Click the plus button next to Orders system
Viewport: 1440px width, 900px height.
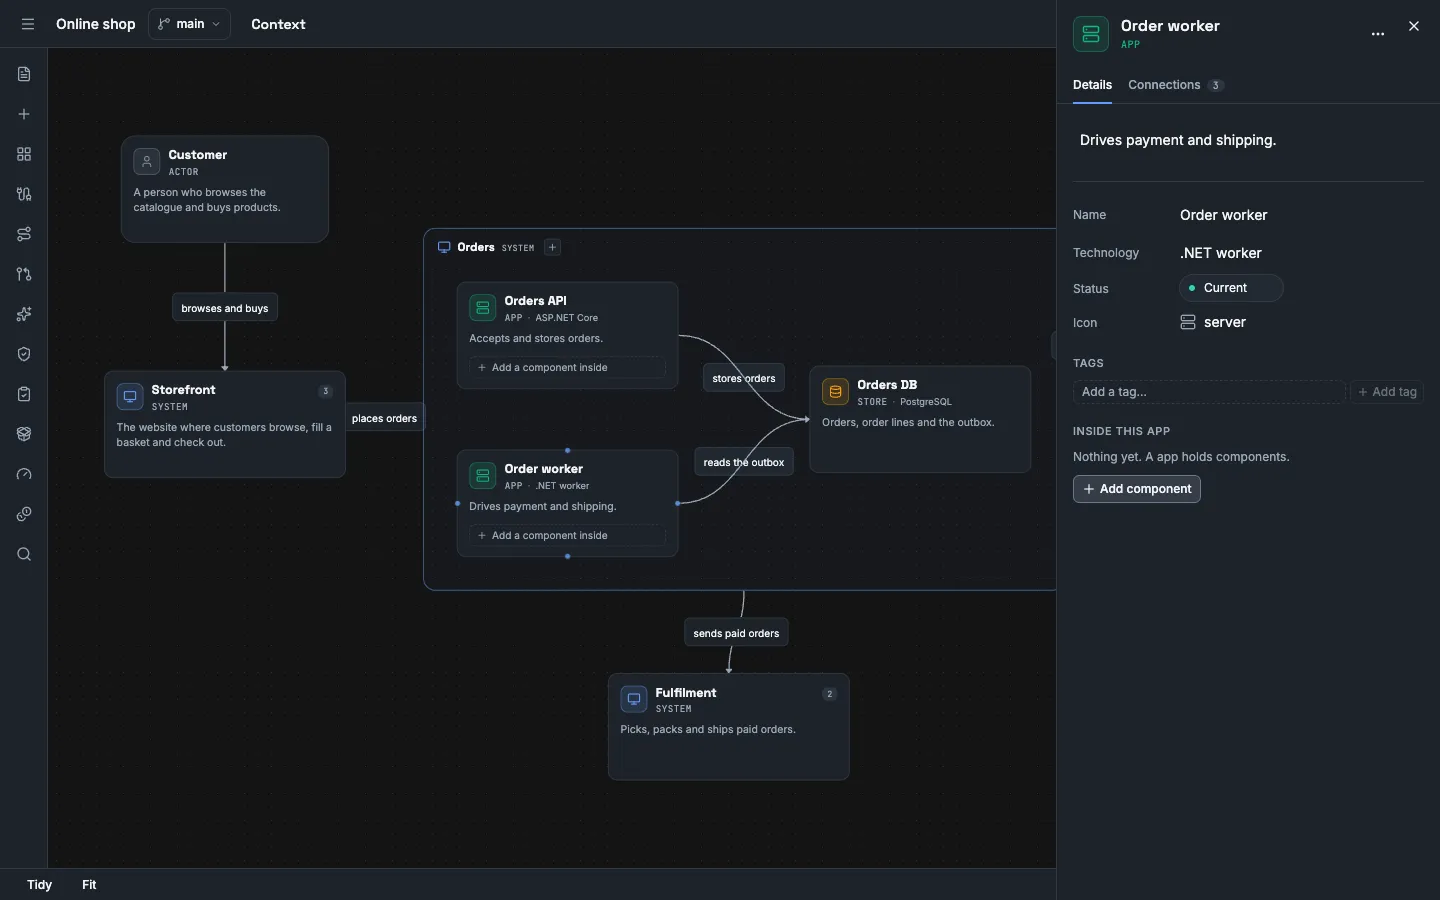[552, 247]
